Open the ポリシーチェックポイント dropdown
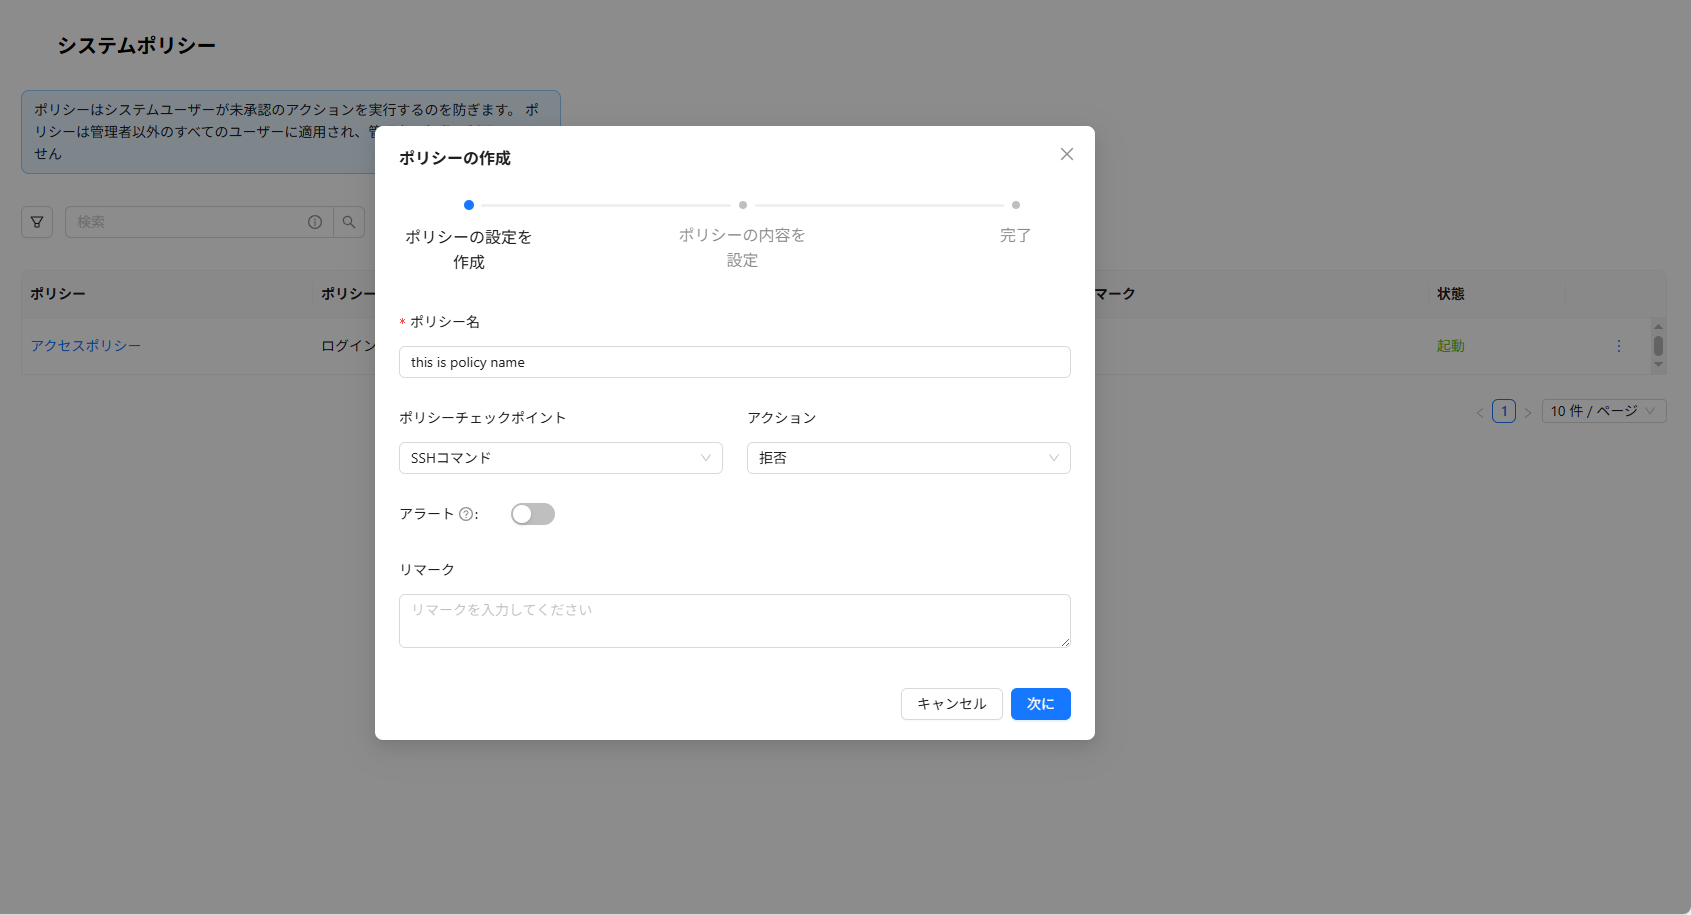1691x915 pixels. [x=560, y=458]
